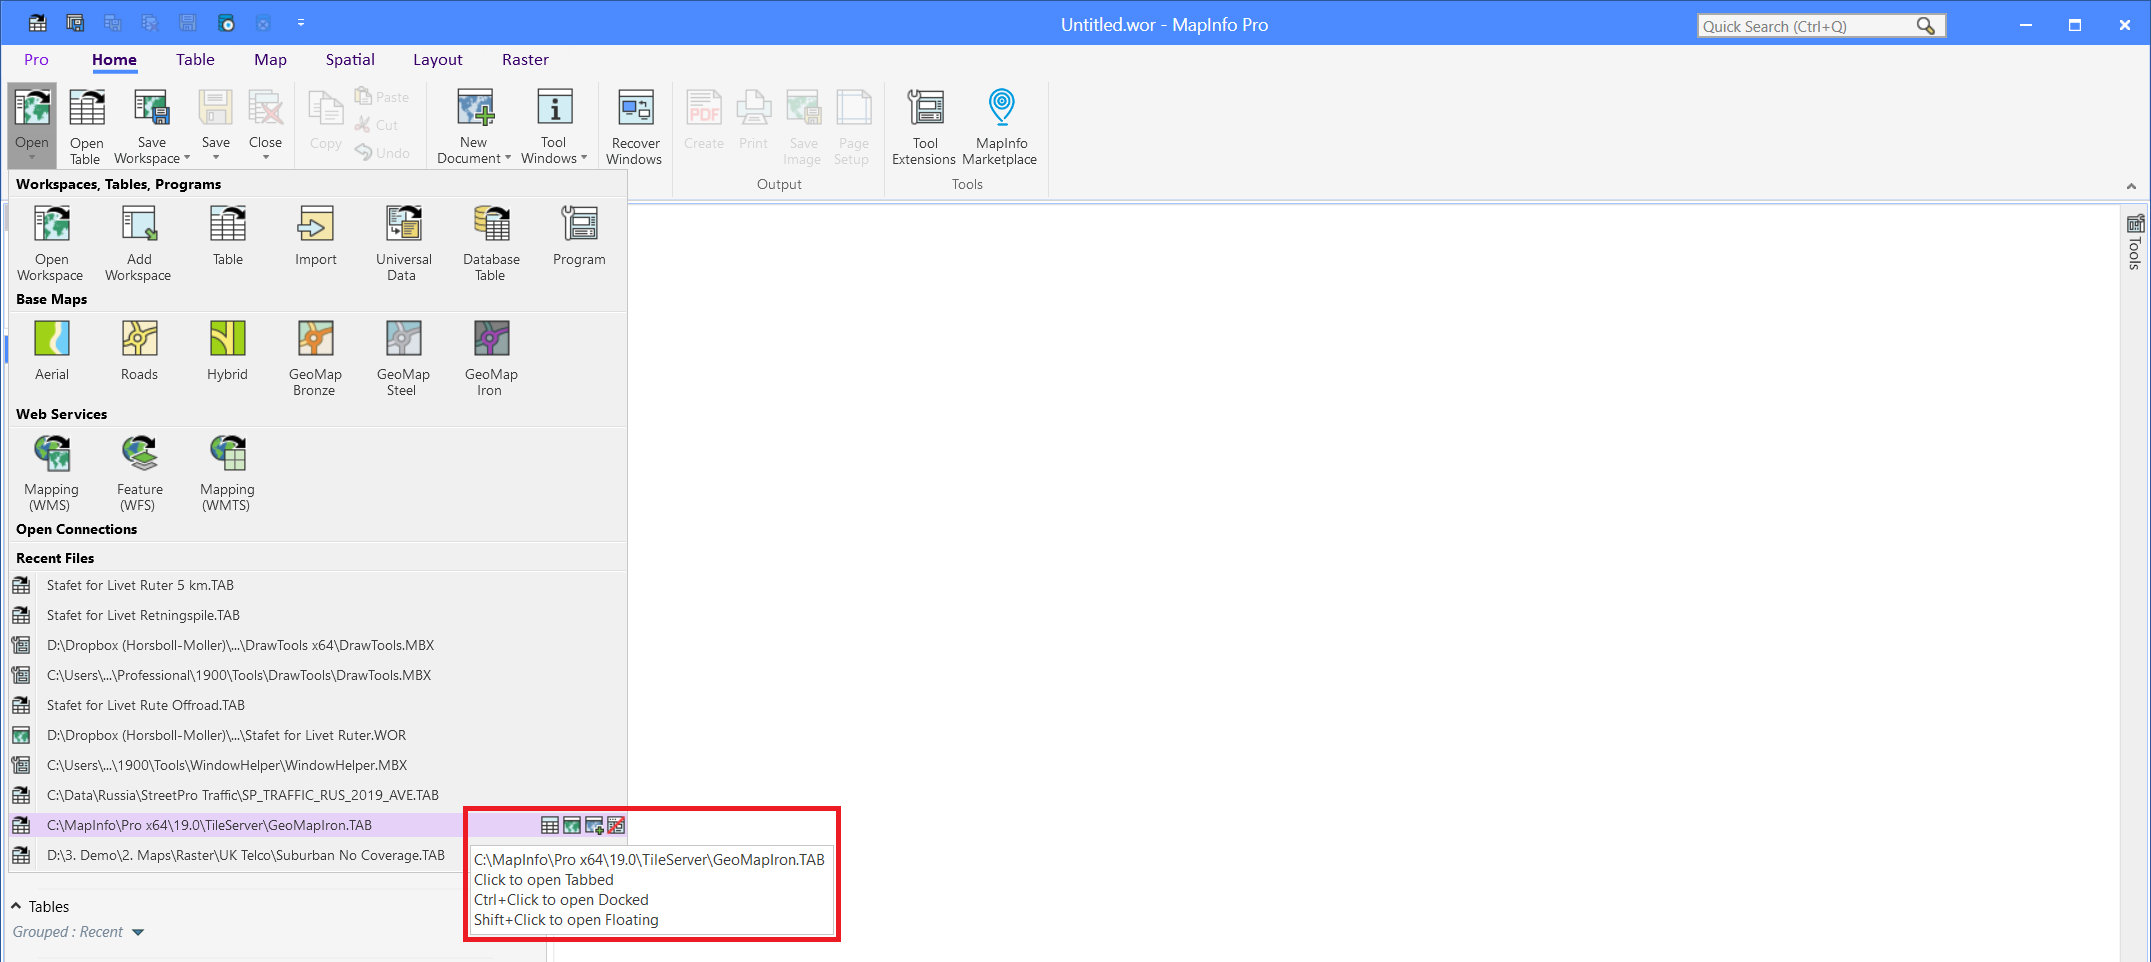Click the Open Table ribbon button
Viewport: 2151px width, 962px height.
click(x=86, y=126)
